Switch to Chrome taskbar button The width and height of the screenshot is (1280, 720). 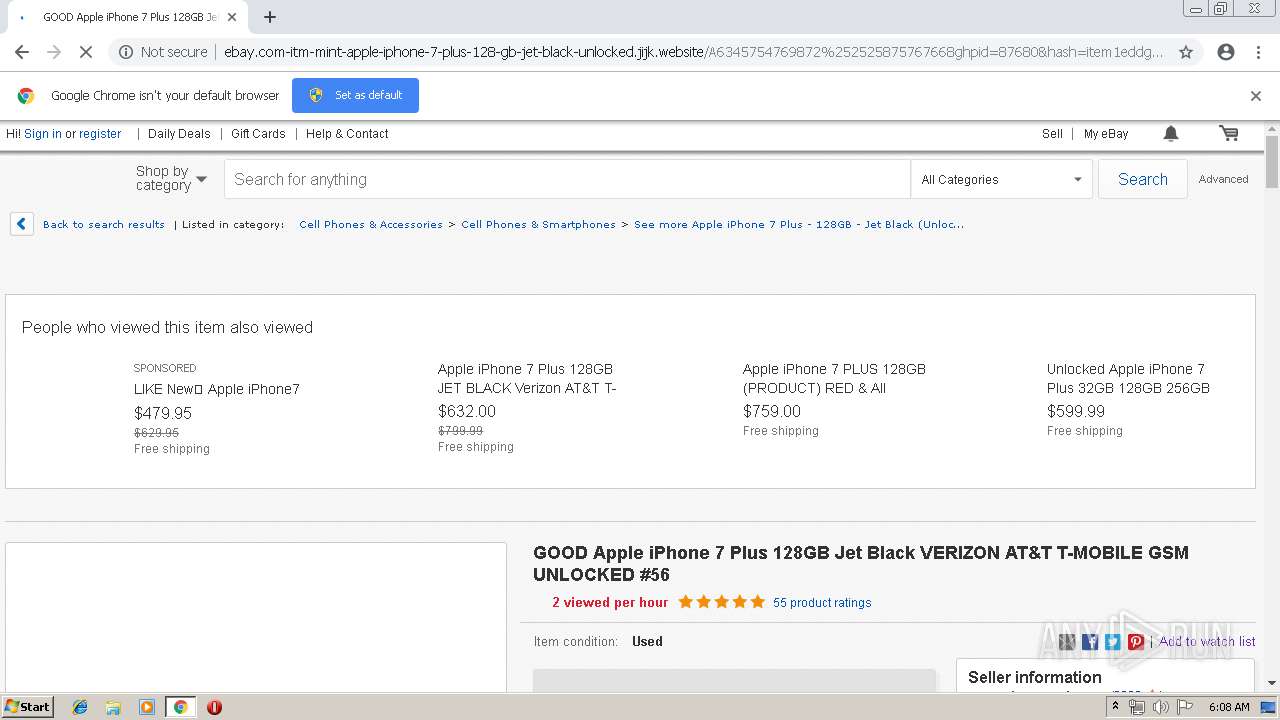180,707
